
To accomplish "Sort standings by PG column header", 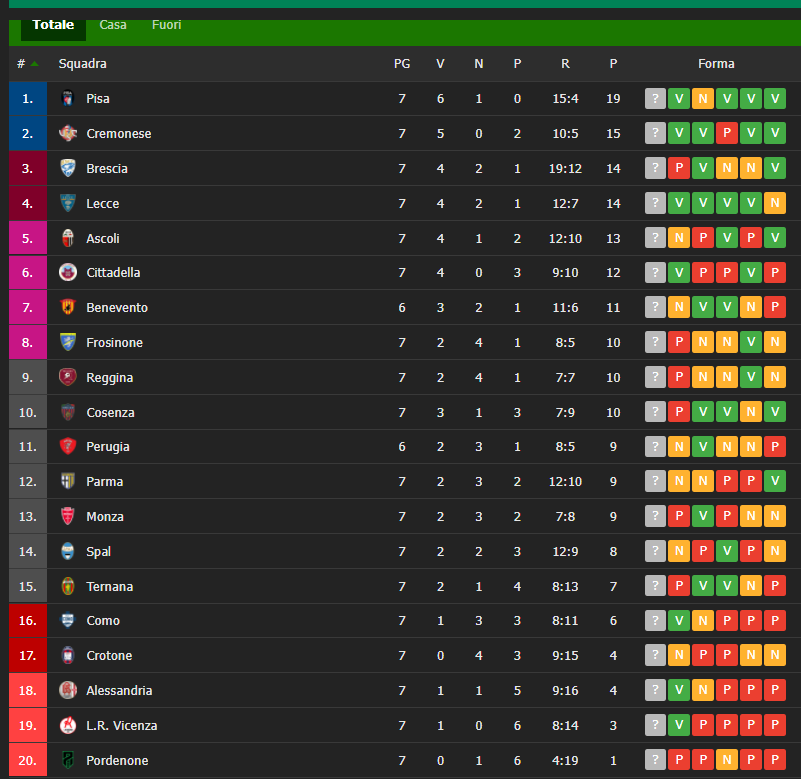I will 402,64.
